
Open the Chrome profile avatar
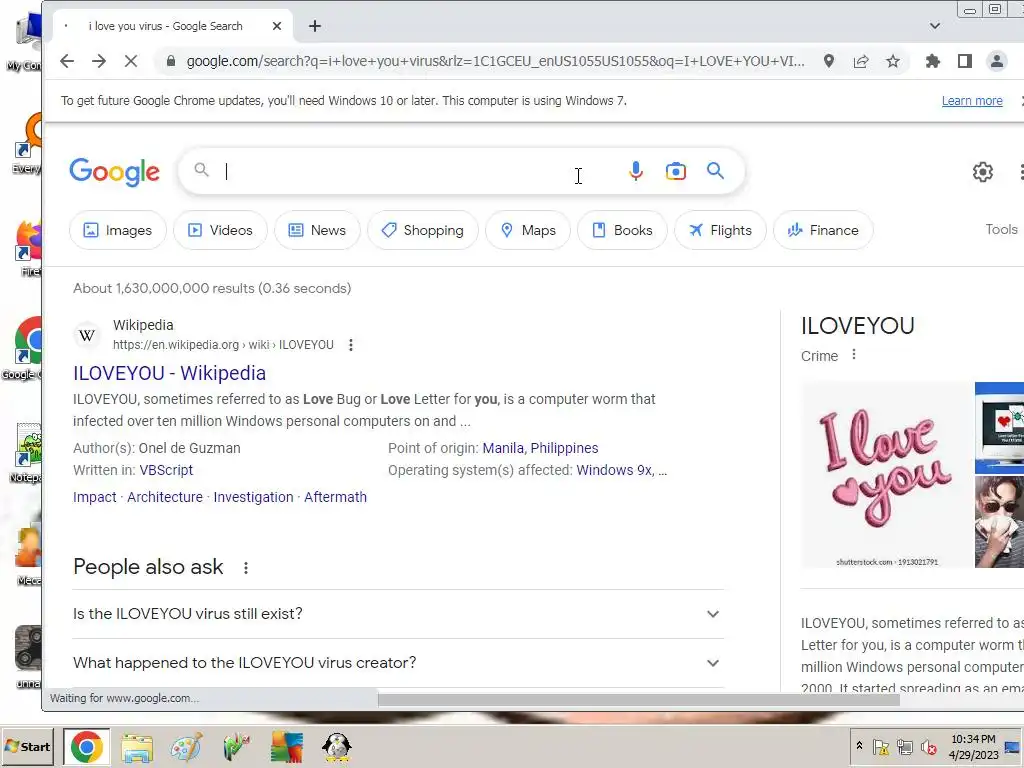pos(997,61)
